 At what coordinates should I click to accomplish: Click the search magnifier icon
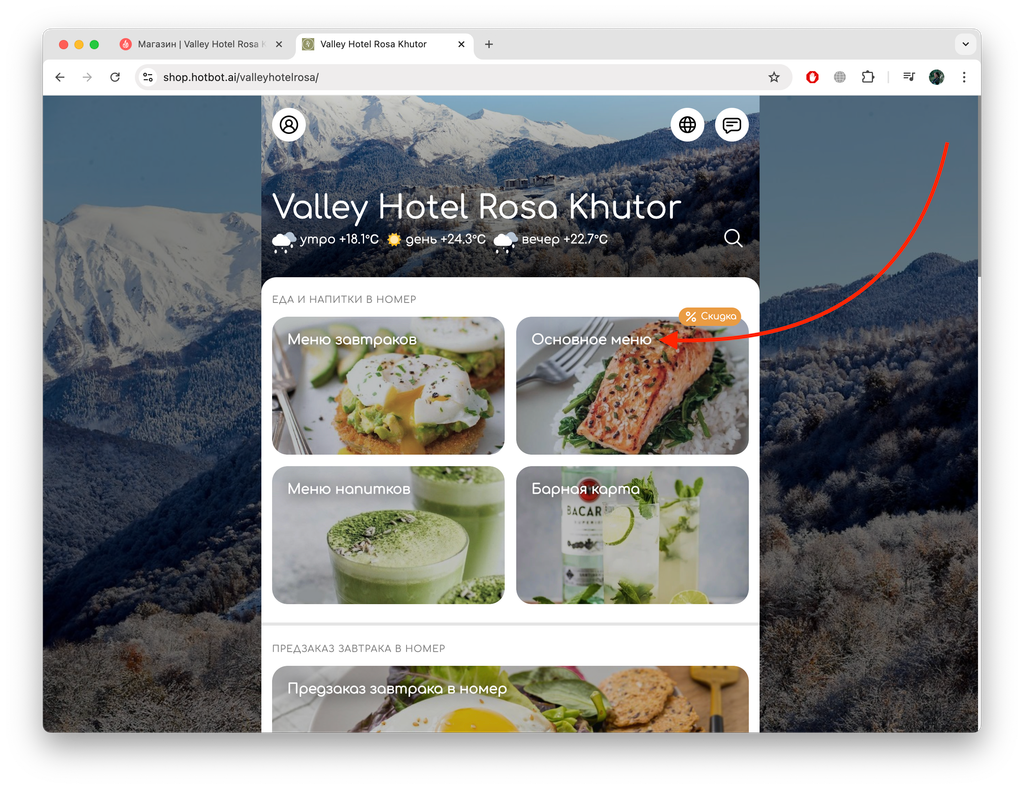coord(733,238)
